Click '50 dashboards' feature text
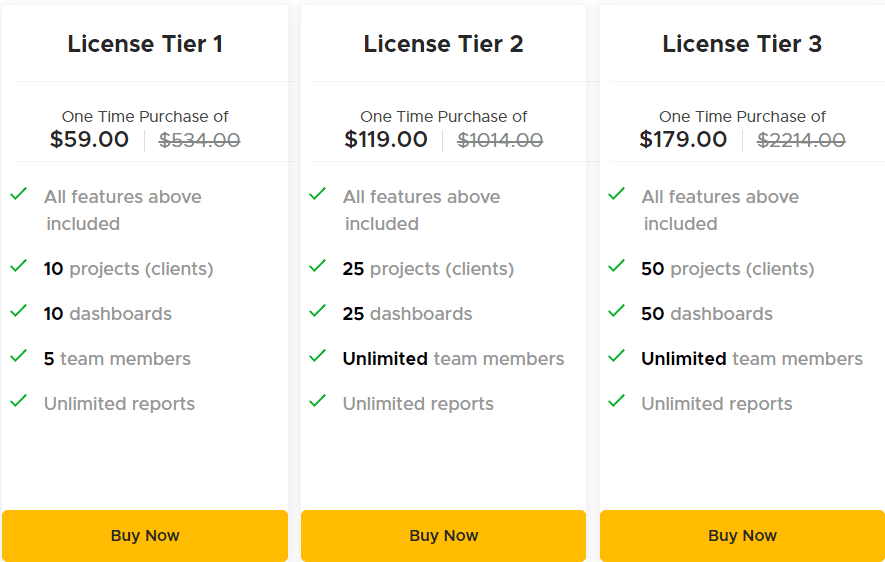Image resolution: width=885 pixels, height=562 pixels. [707, 314]
